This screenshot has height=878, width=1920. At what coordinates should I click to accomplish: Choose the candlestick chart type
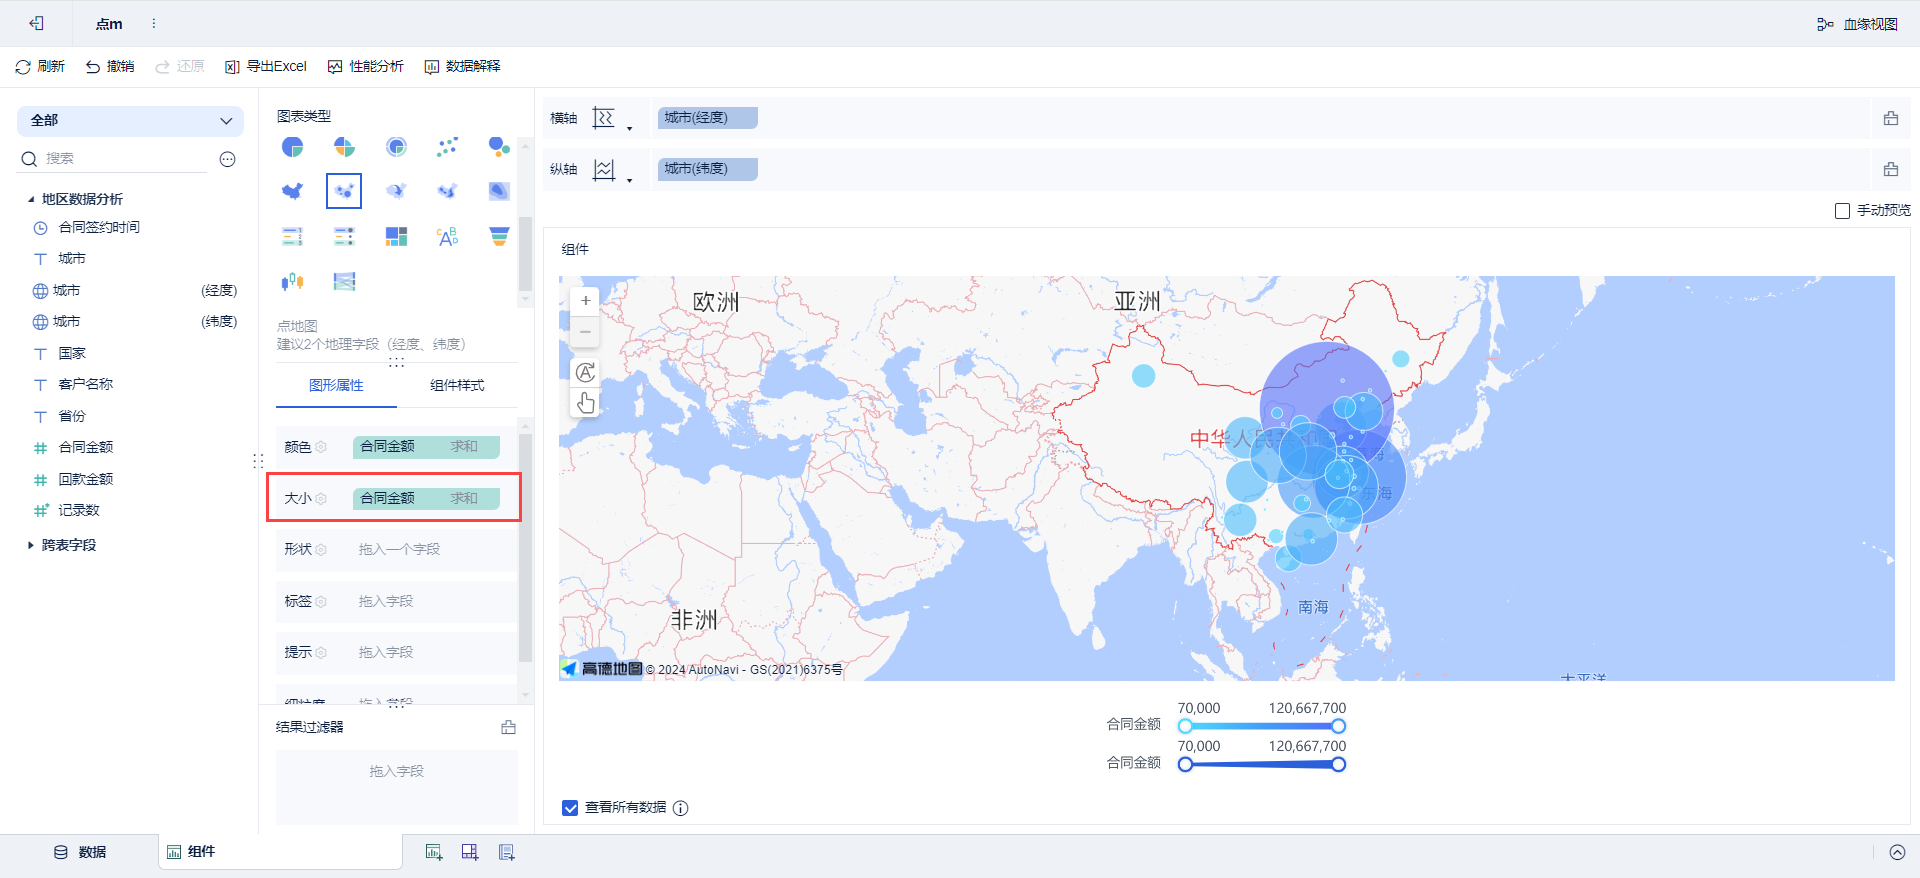point(292,281)
